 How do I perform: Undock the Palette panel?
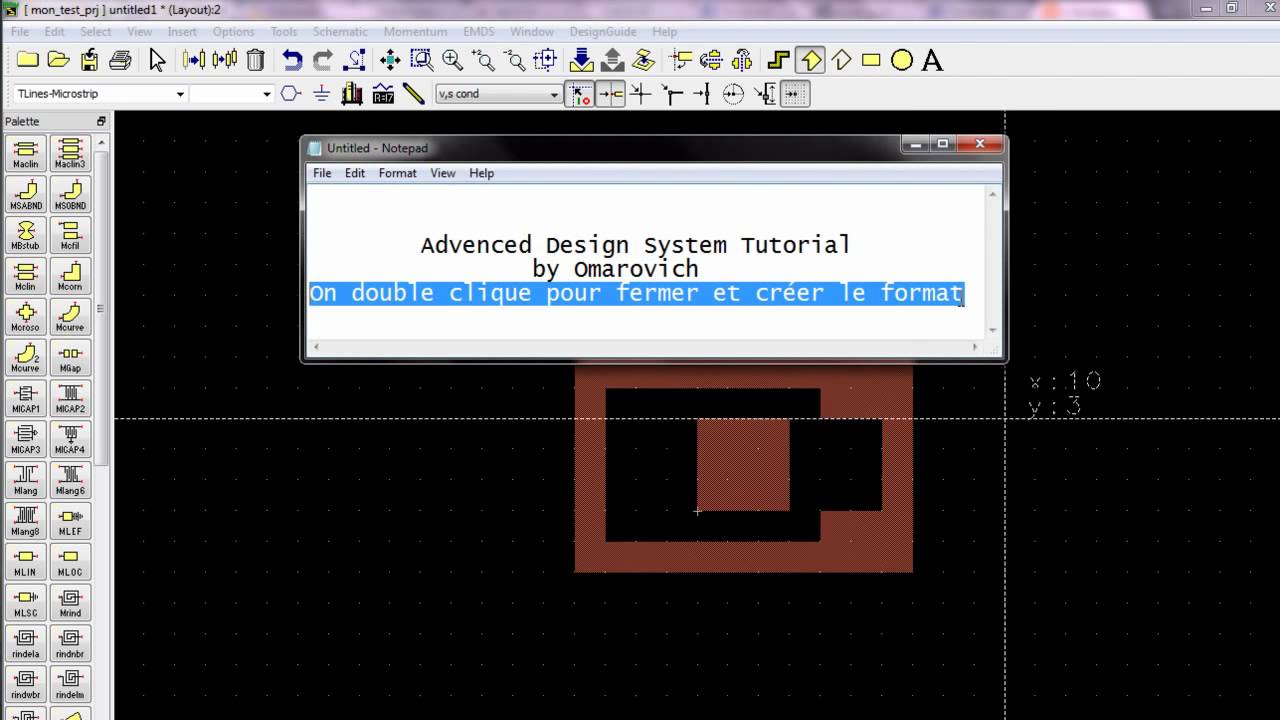pos(101,121)
